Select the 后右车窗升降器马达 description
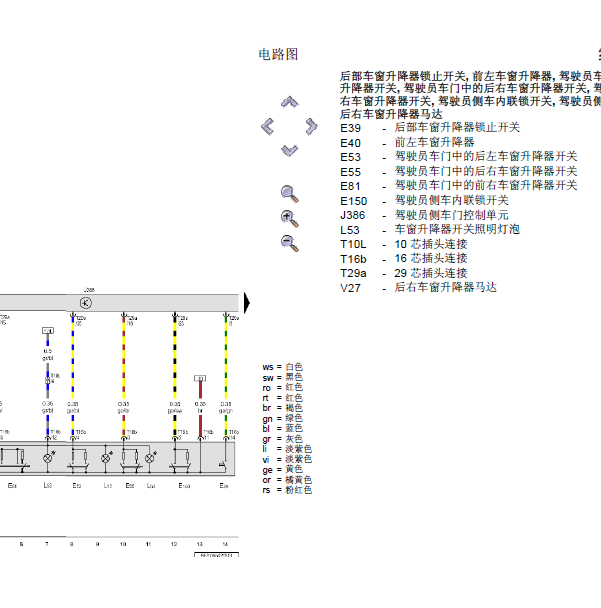Screen dimensions: 601x608 click(x=446, y=287)
